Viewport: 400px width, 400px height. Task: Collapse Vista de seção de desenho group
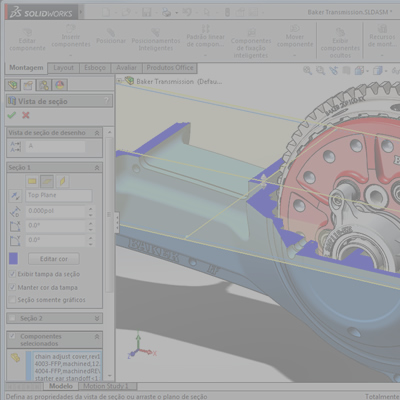point(97,133)
